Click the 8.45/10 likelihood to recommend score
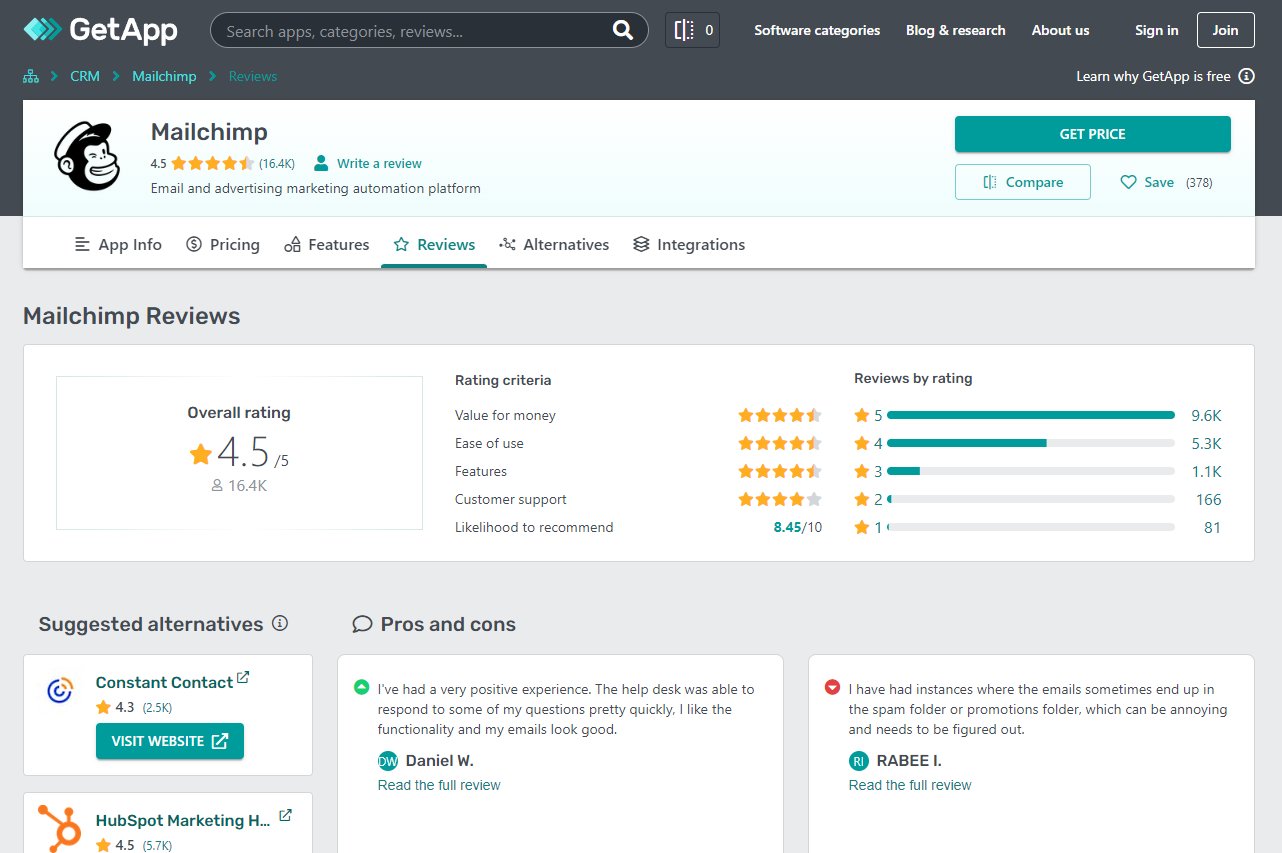 pos(798,527)
